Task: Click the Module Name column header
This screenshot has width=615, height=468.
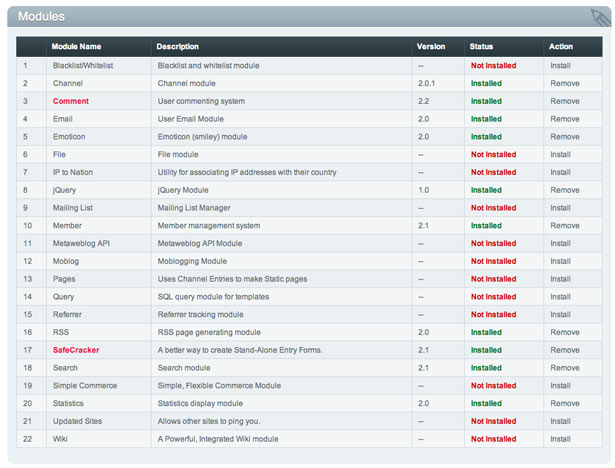Action: (x=76, y=46)
